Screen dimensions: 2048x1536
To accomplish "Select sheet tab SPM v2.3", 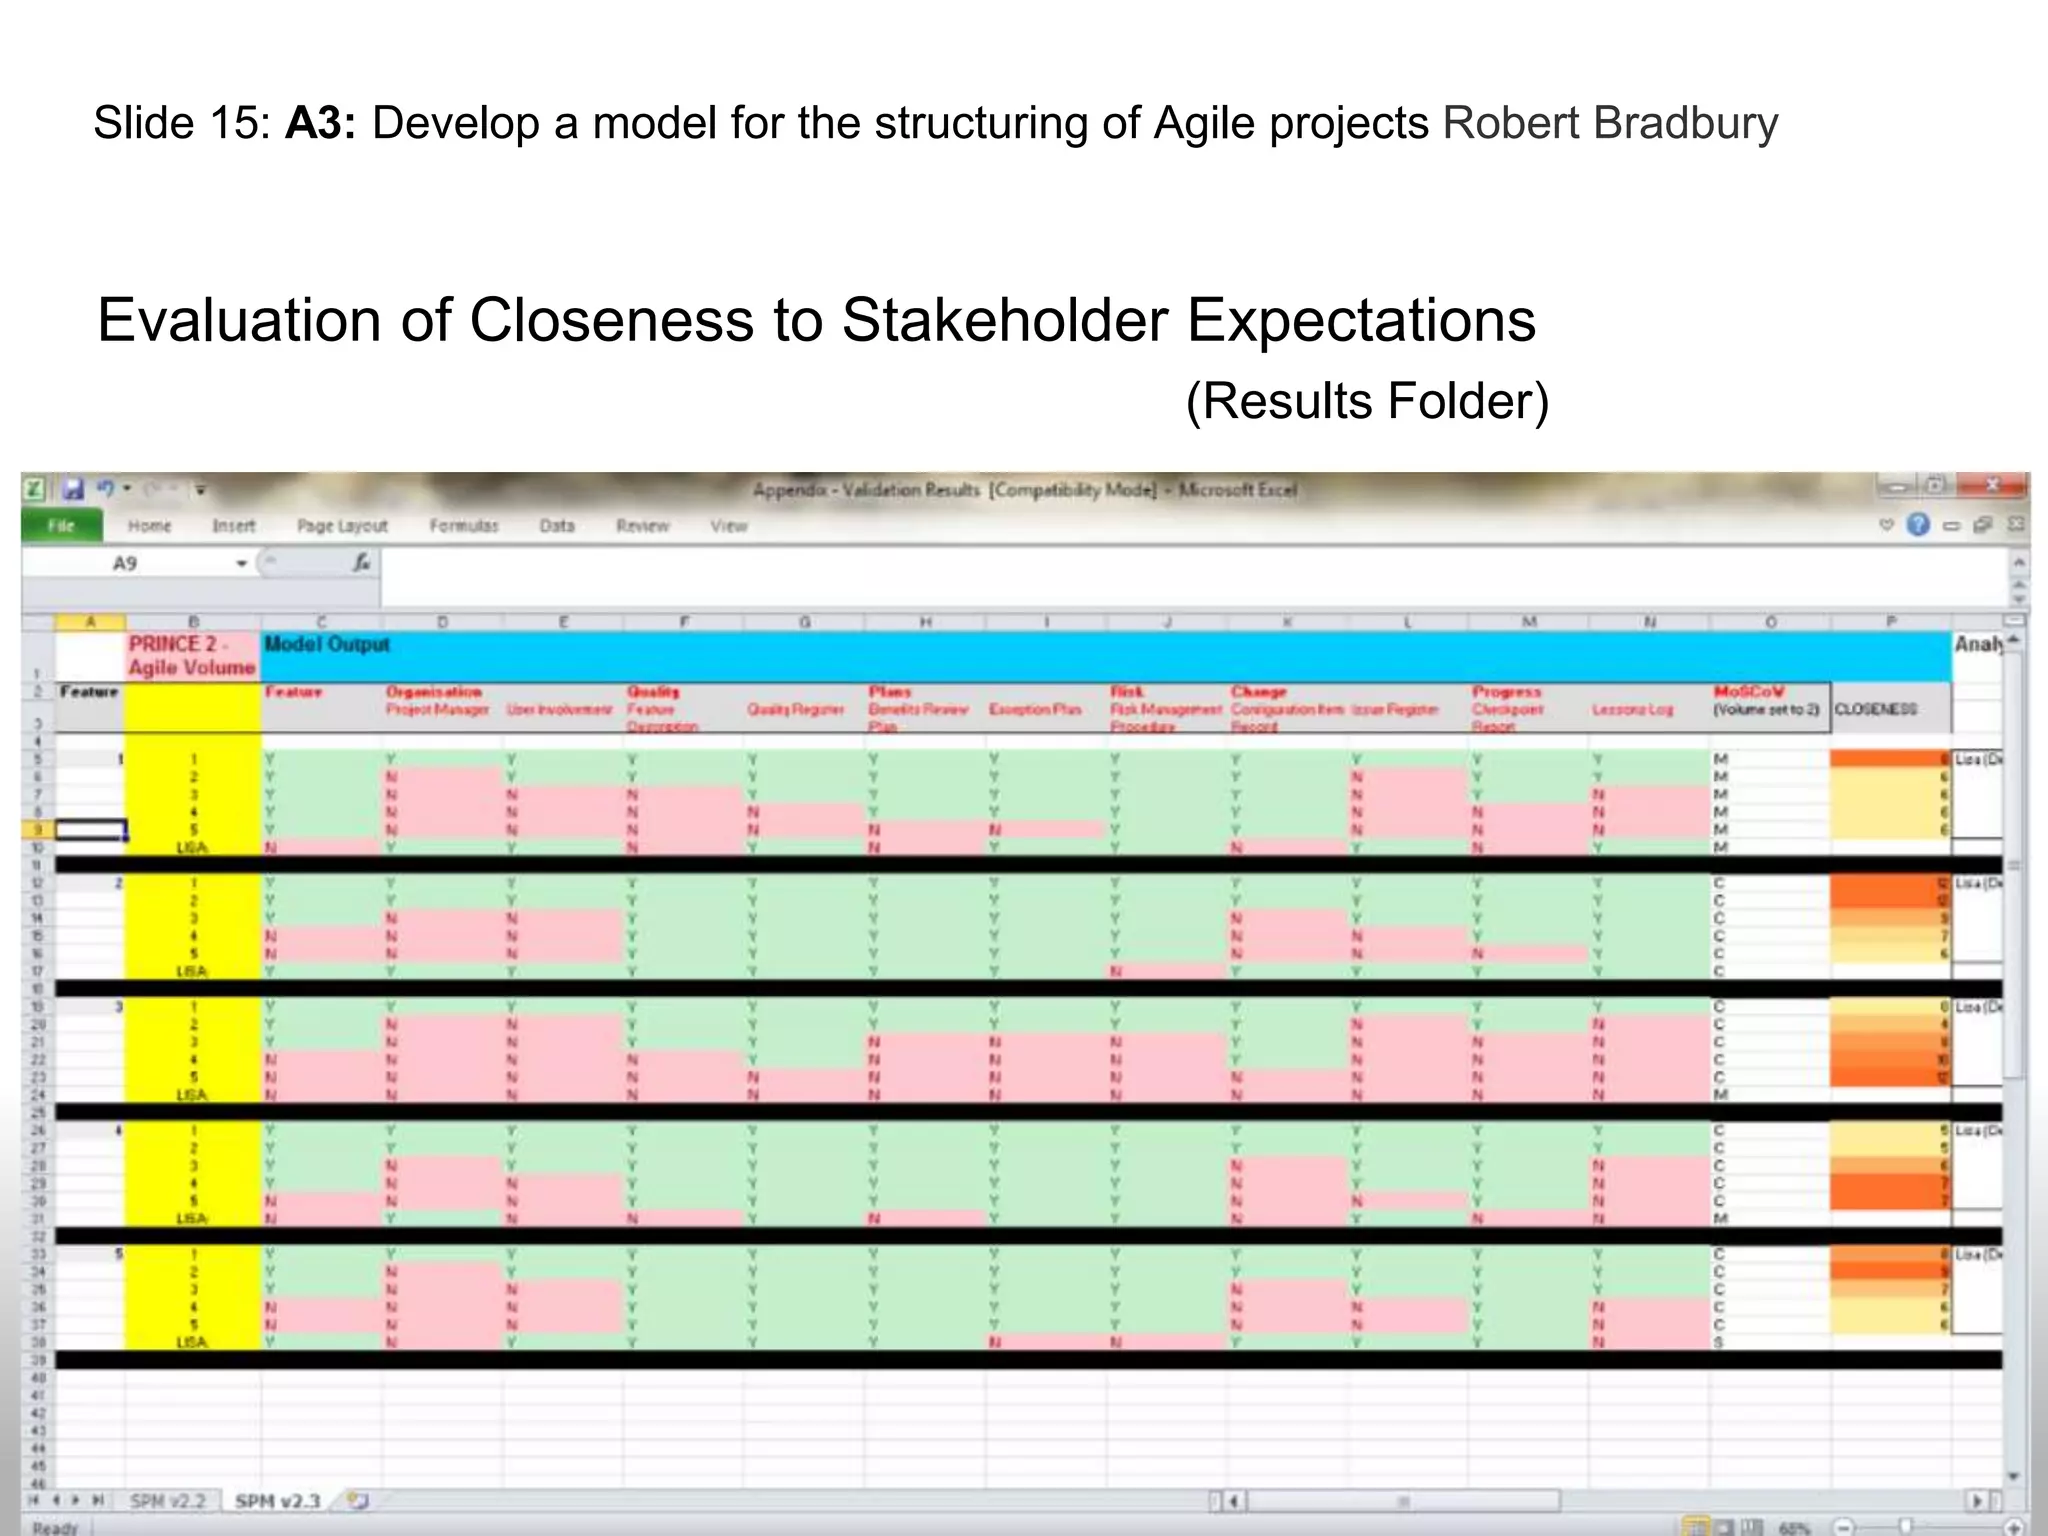I will point(277,1501).
